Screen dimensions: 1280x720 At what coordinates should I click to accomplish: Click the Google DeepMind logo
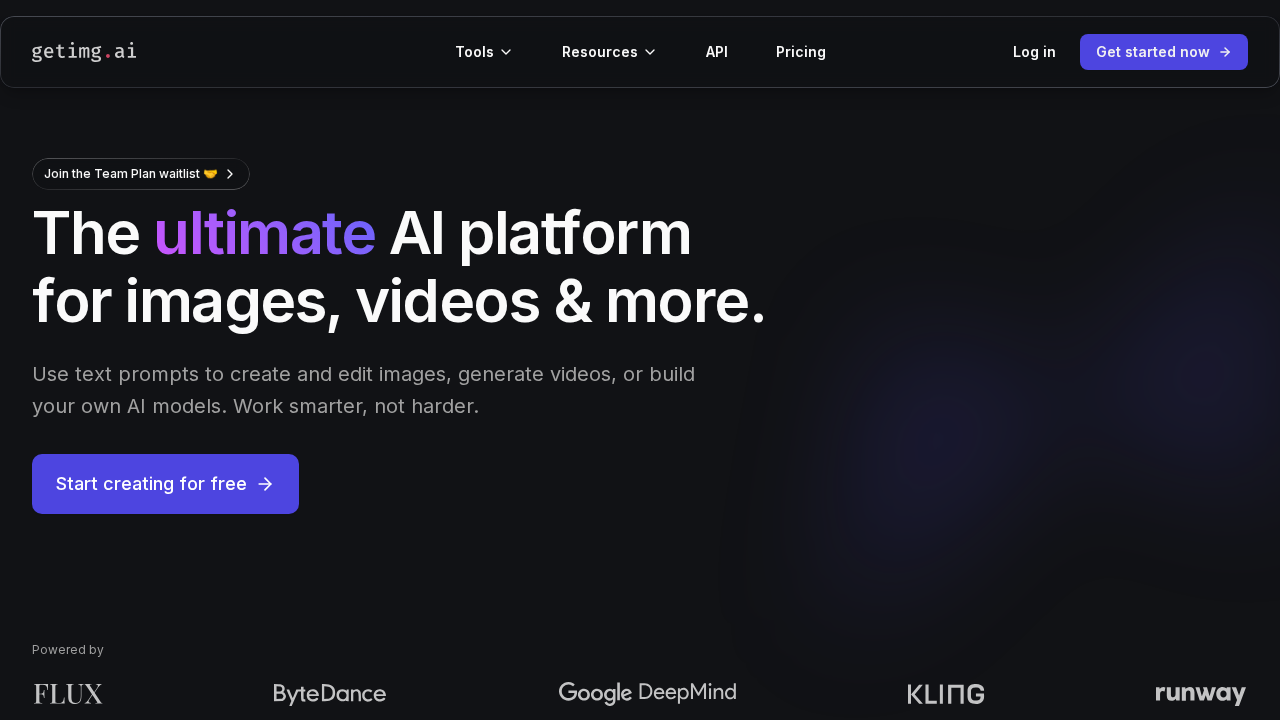[647, 692]
